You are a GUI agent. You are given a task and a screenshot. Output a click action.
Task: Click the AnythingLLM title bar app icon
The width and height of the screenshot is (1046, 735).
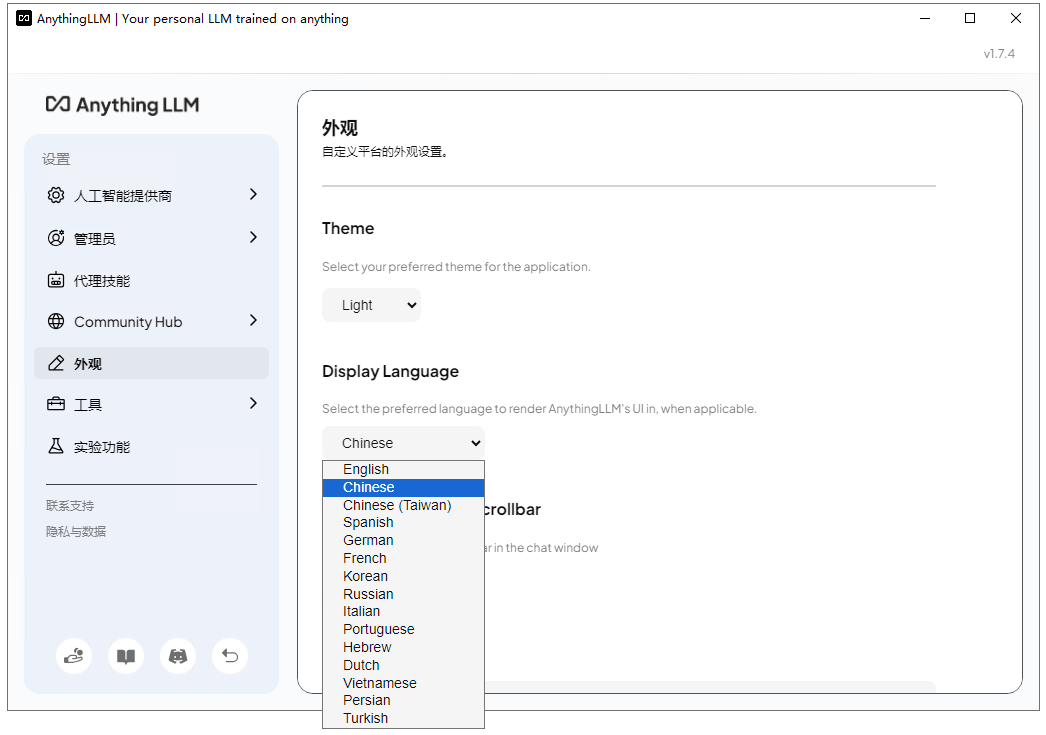point(24,18)
